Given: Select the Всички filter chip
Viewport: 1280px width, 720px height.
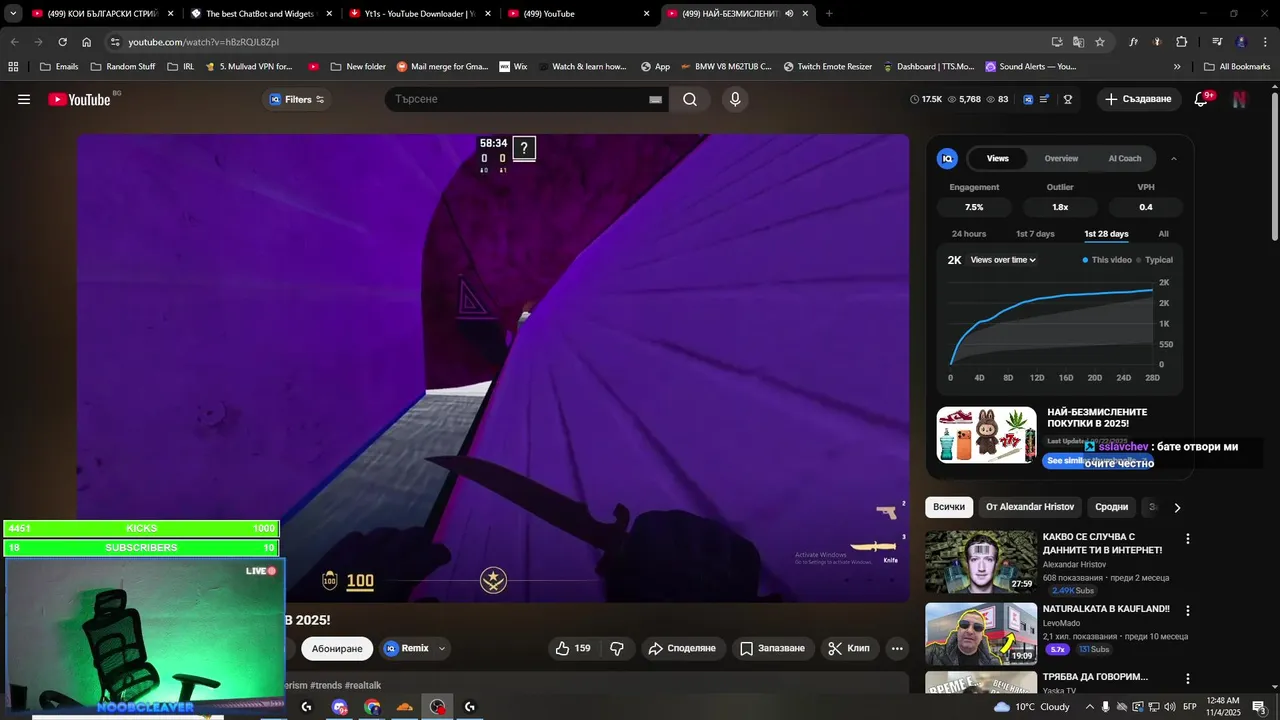Looking at the screenshot, I should [x=949, y=507].
